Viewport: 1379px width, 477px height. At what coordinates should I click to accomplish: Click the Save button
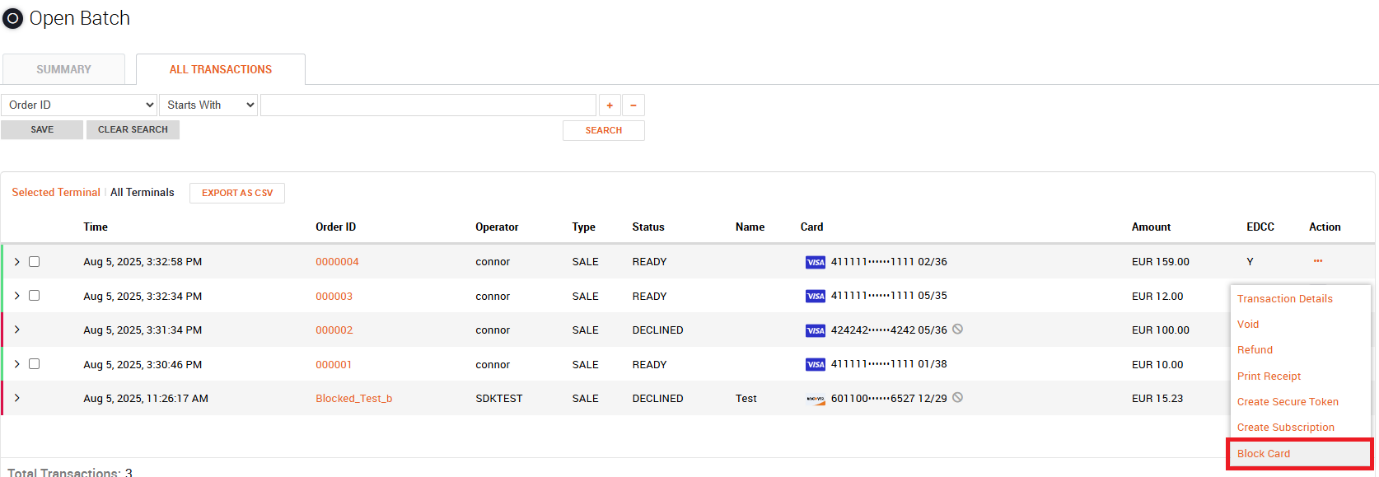click(x=42, y=130)
